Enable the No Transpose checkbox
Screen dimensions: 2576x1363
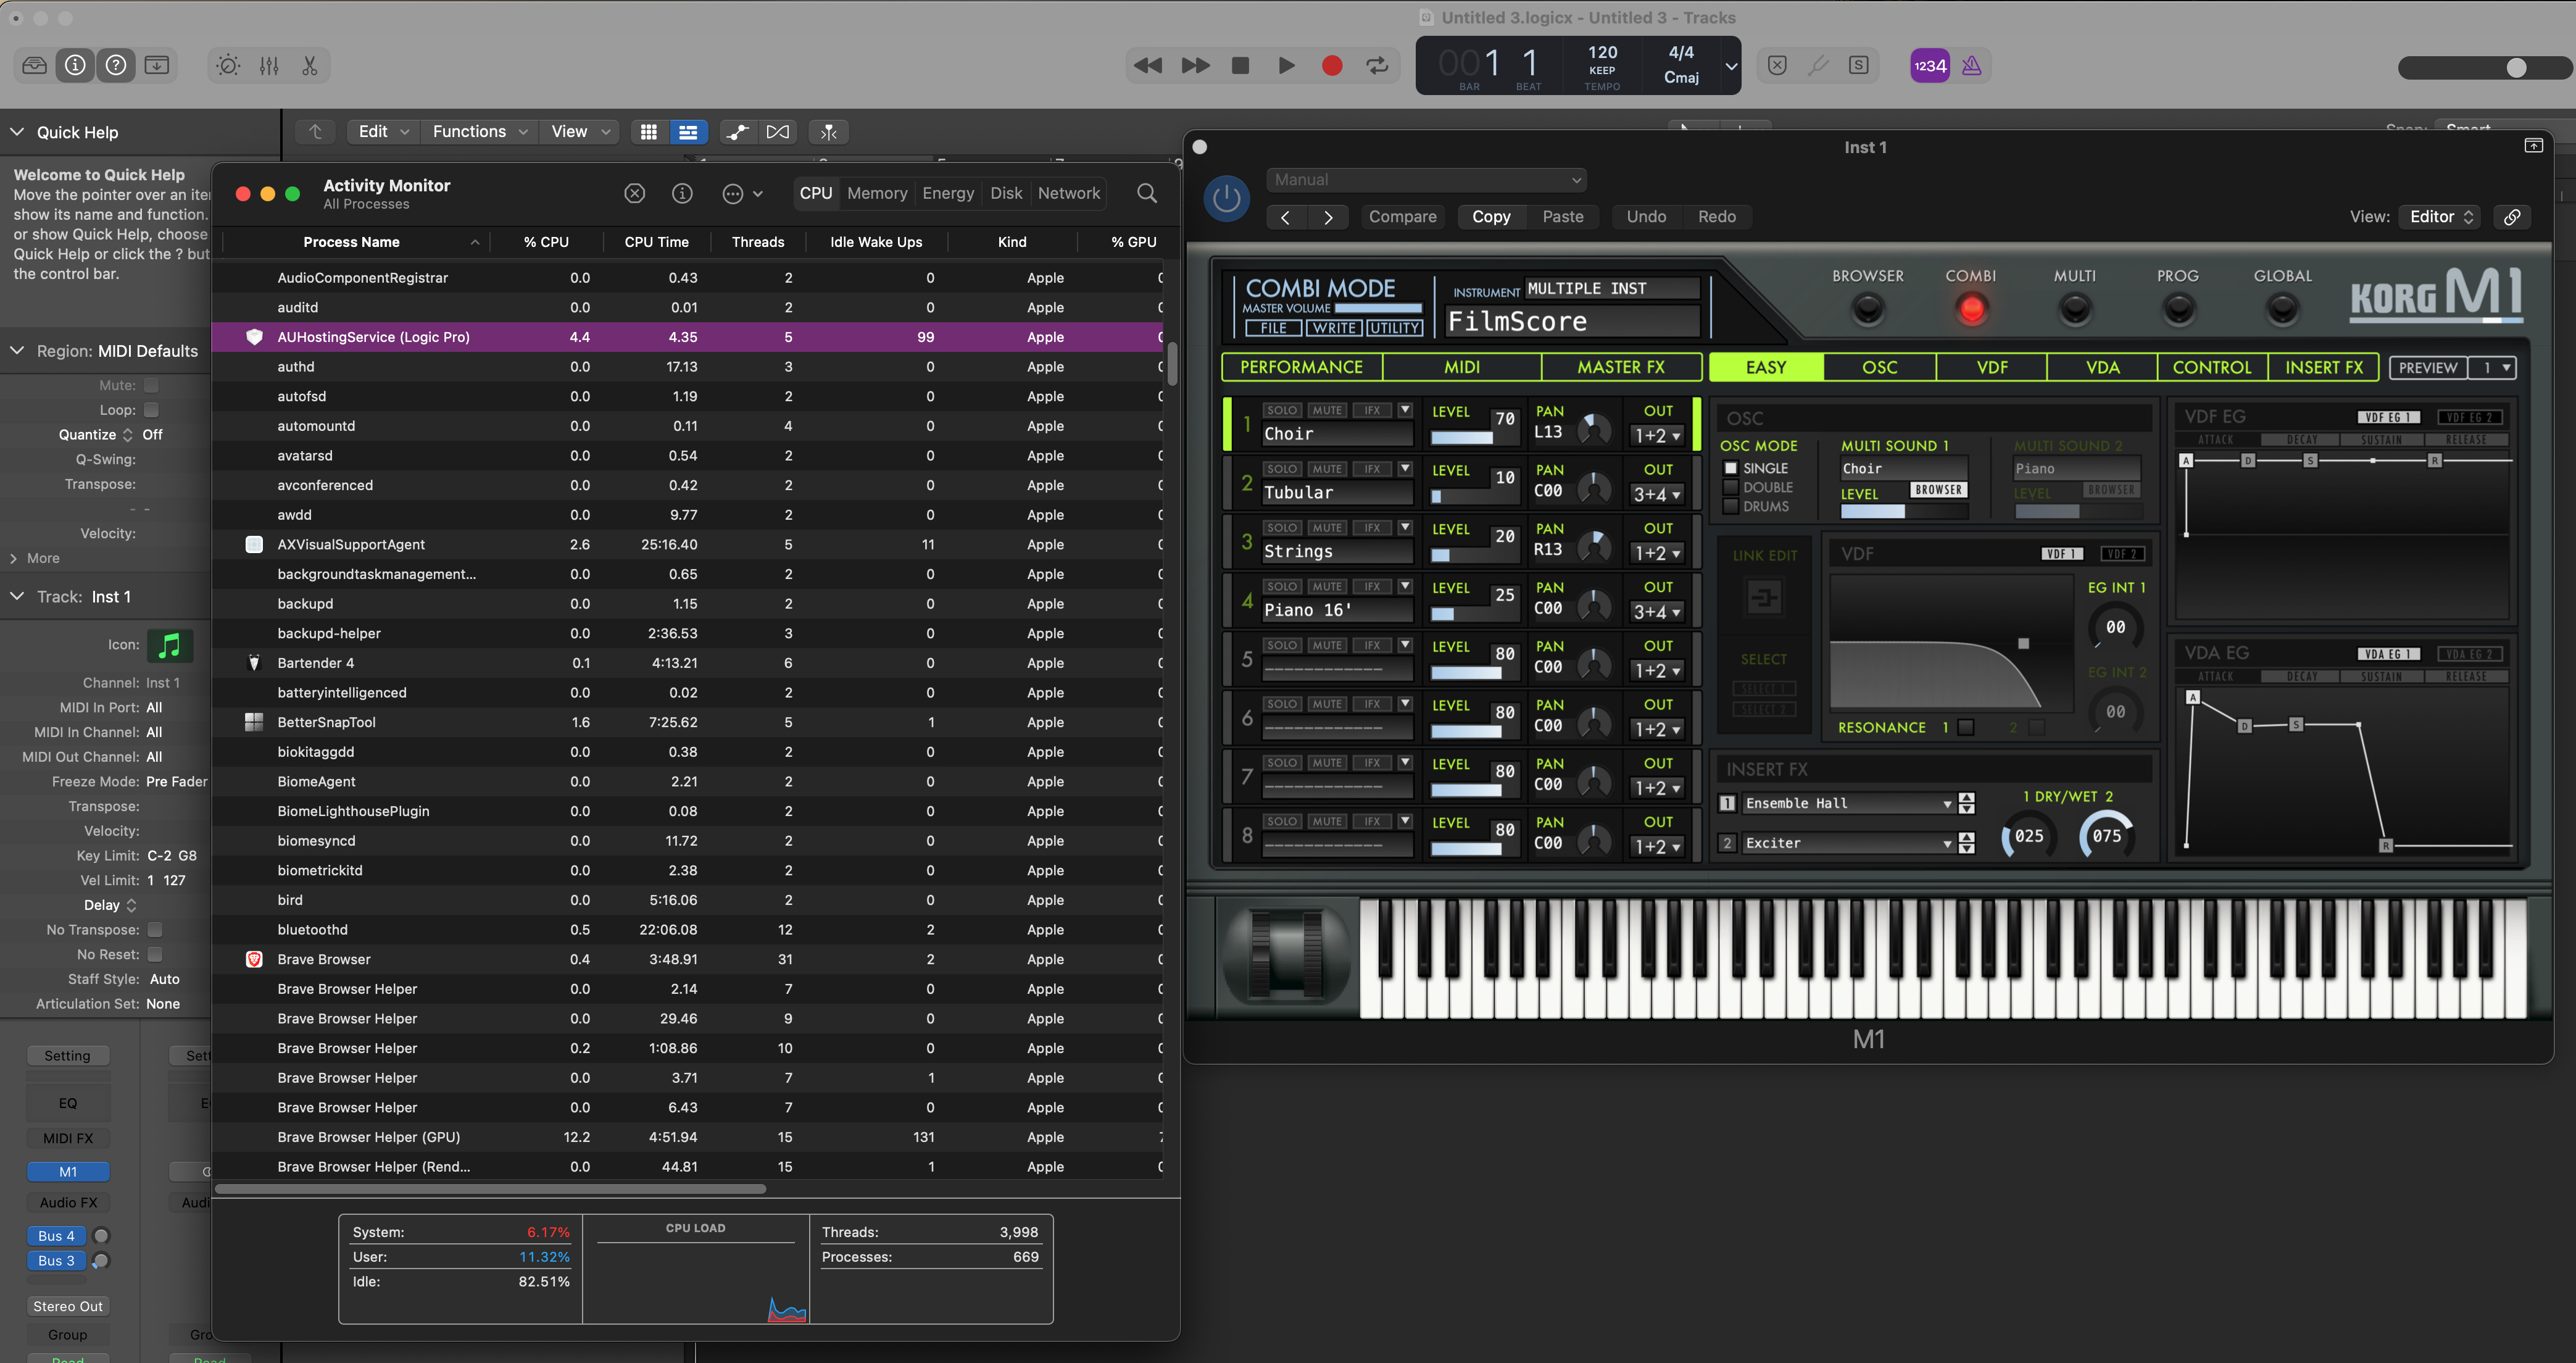(155, 930)
